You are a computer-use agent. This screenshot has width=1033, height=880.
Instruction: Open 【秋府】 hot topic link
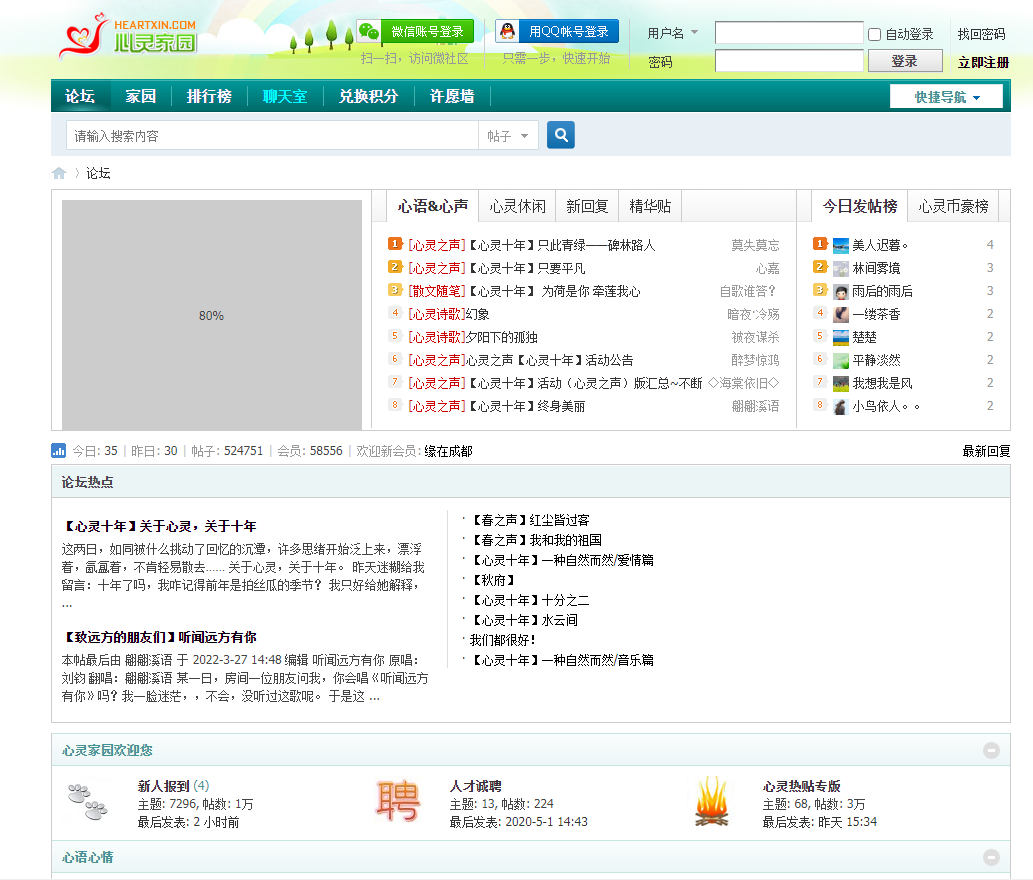(x=493, y=580)
